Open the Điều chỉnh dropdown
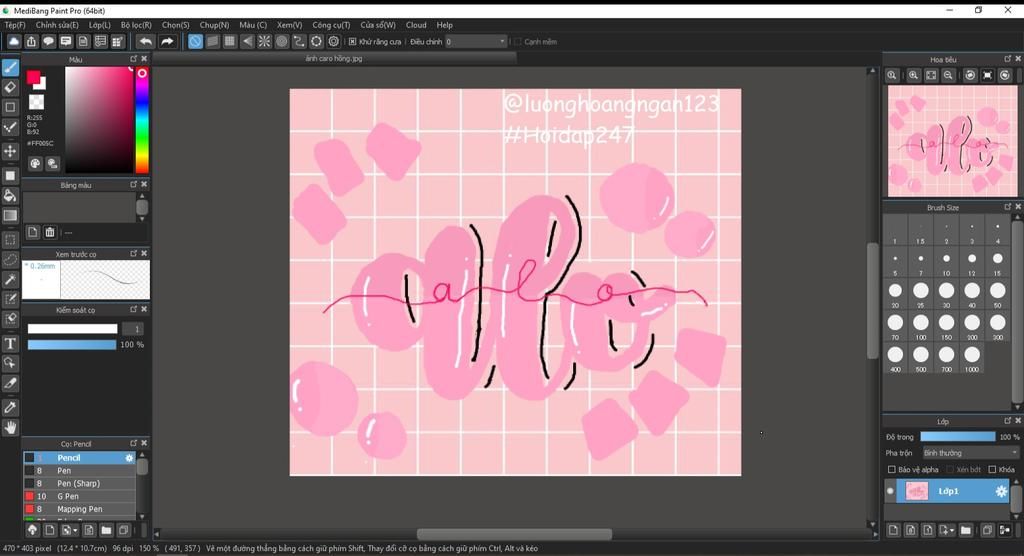The width and height of the screenshot is (1024, 556). pyautogui.click(x=475, y=42)
